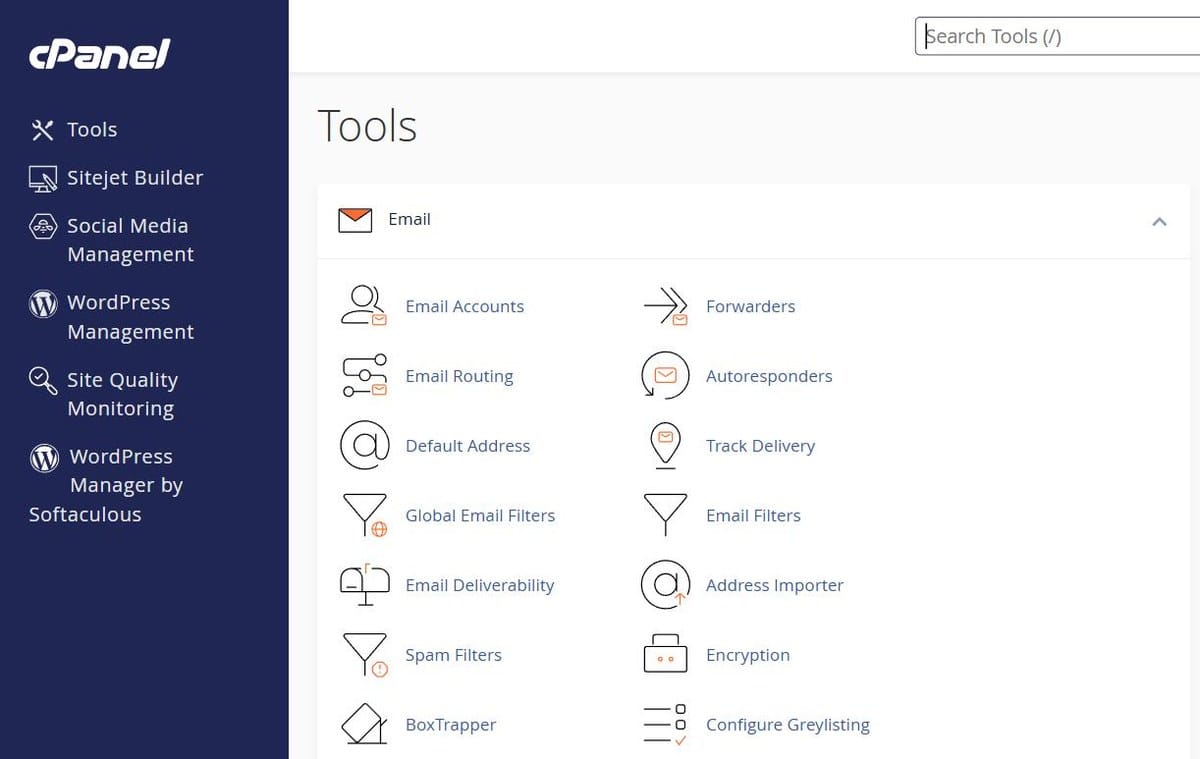Viewport: 1200px width, 759px height.
Task: Click the Email section header label
Action: click(x=409, y=220)
